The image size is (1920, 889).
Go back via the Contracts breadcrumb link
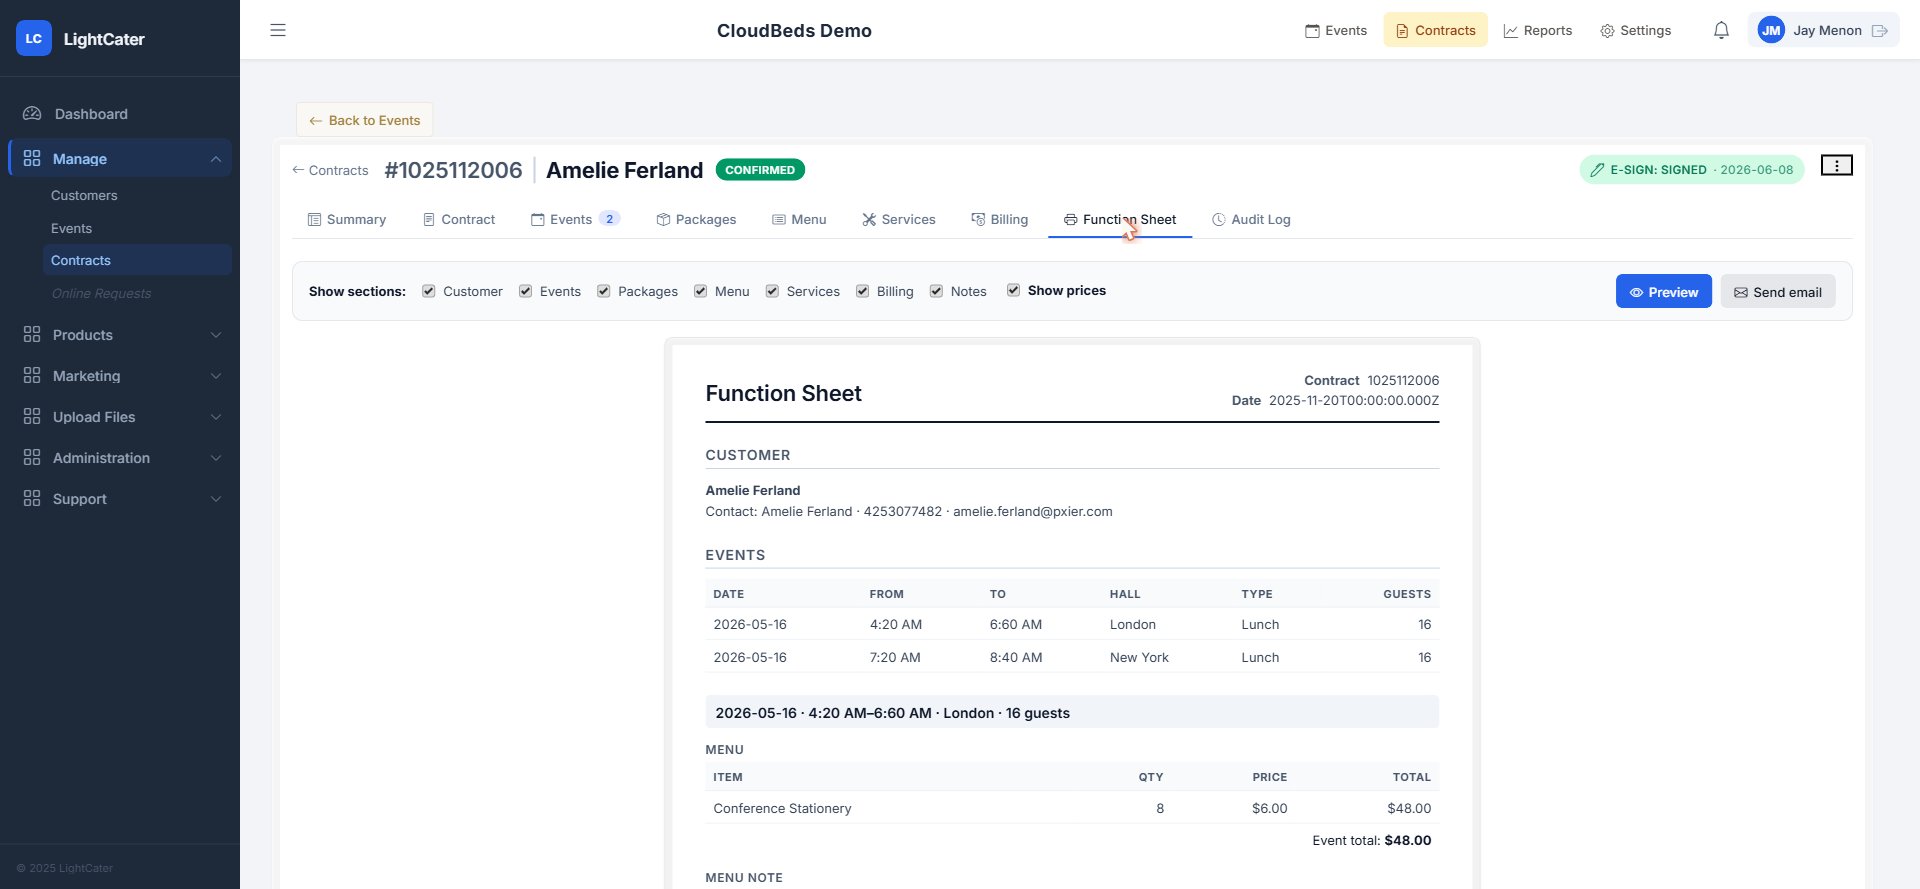pos(330,171)
